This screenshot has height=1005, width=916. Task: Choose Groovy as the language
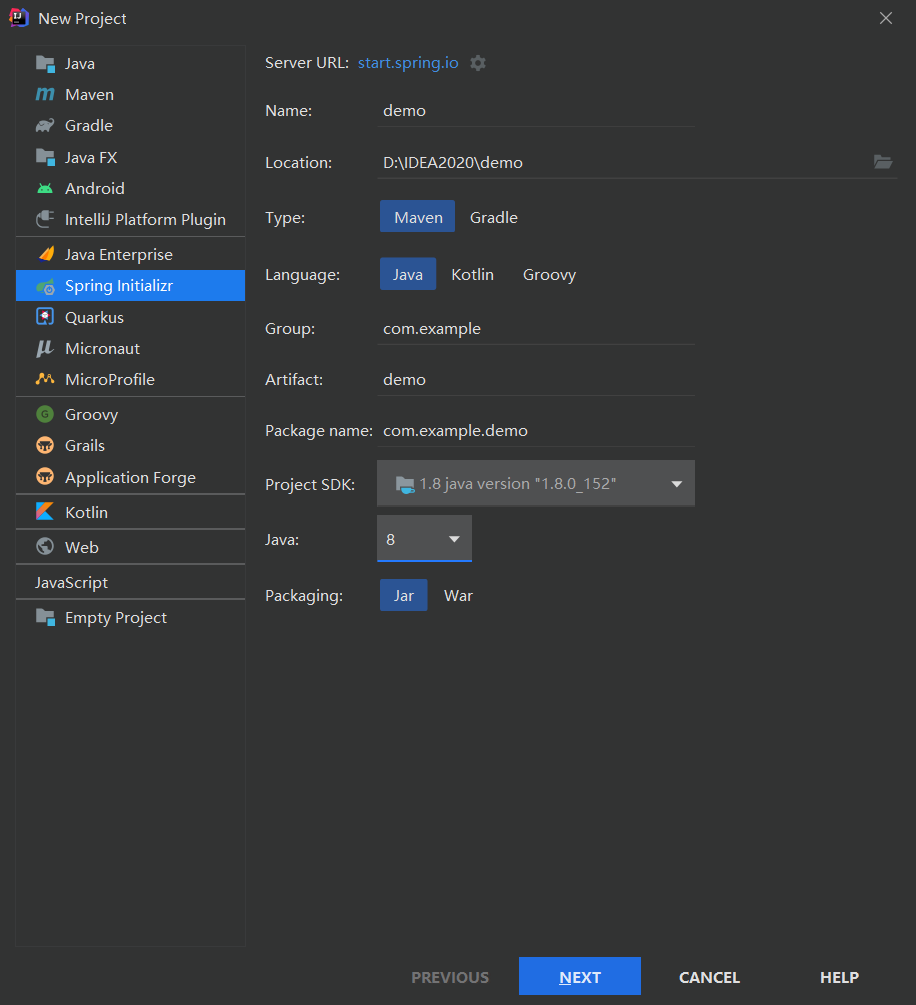tap(549, 274)
